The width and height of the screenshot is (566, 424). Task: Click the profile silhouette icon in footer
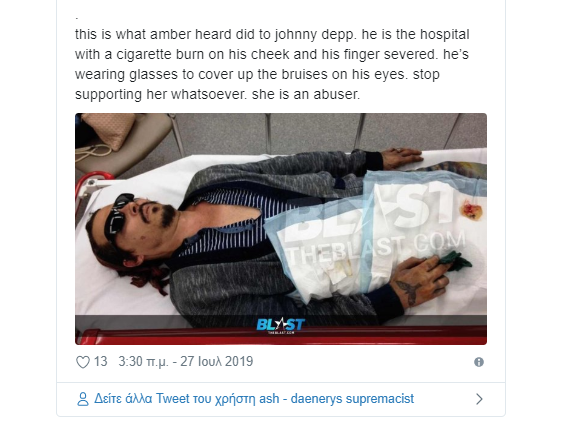[x=83, y=399]
